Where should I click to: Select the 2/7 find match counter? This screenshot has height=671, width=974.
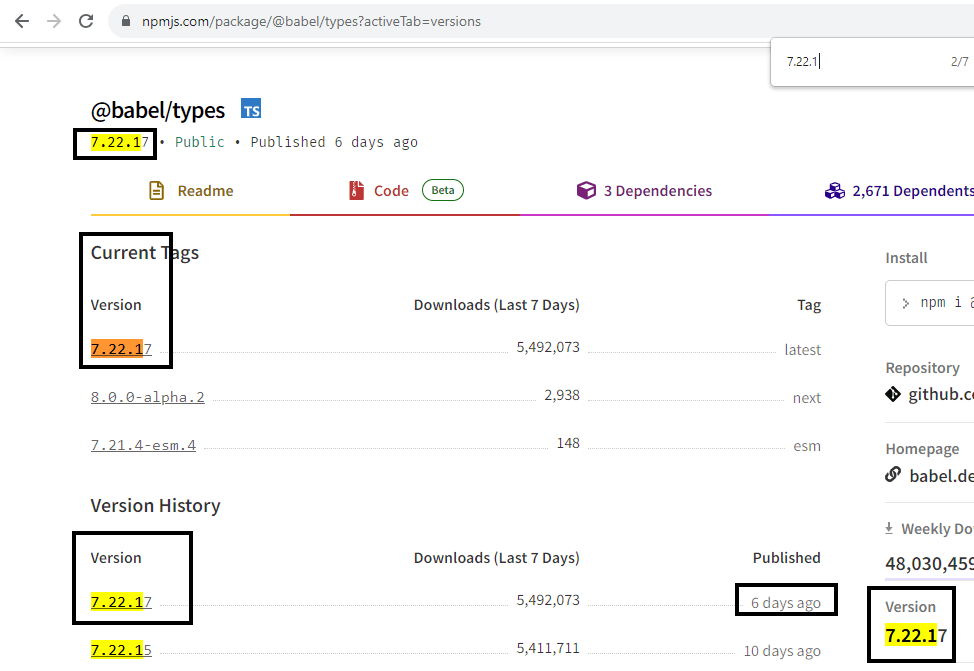tap(960, 62)
